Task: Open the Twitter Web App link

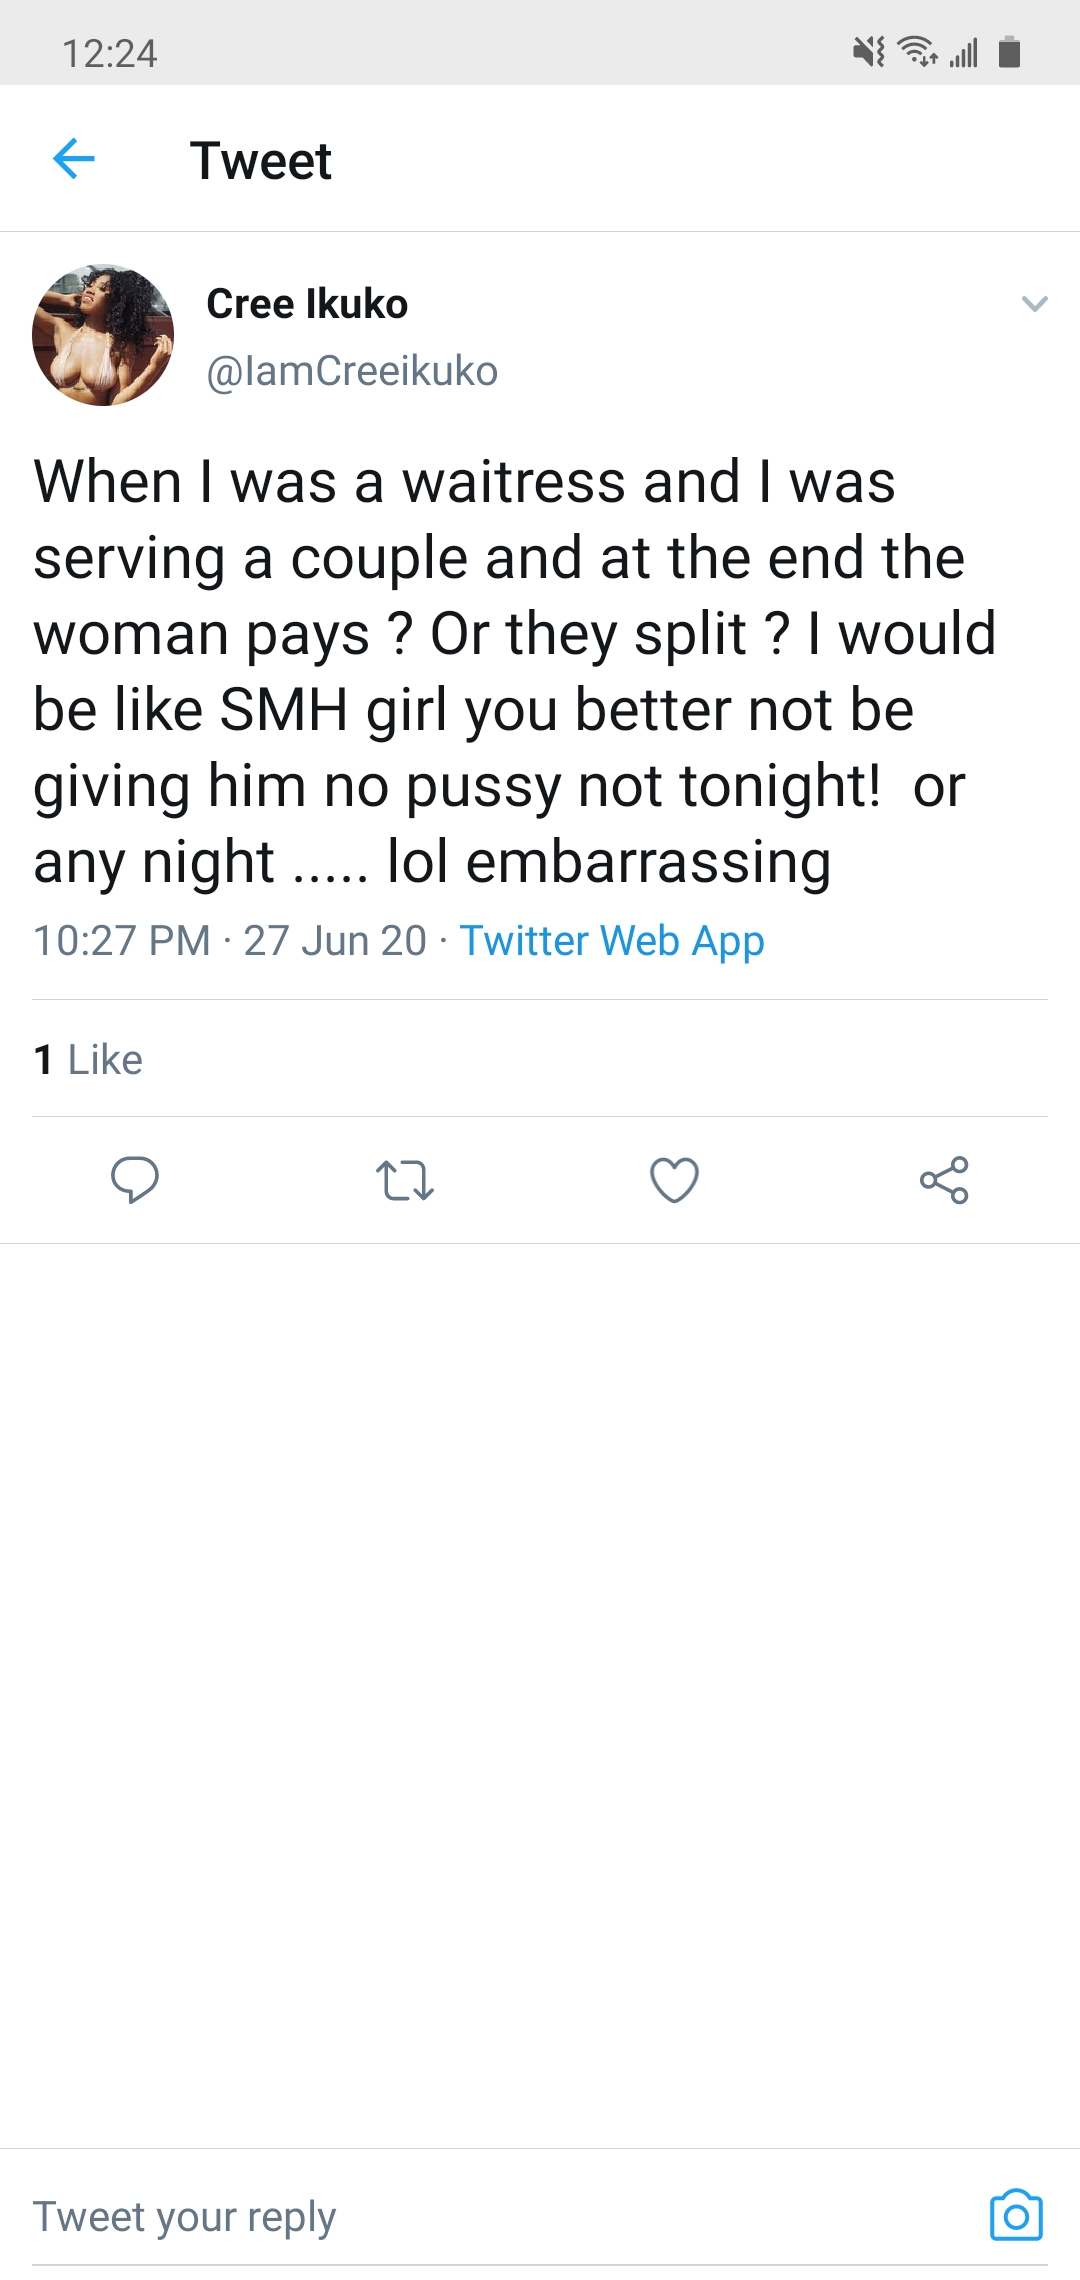Action: (611, 941)
